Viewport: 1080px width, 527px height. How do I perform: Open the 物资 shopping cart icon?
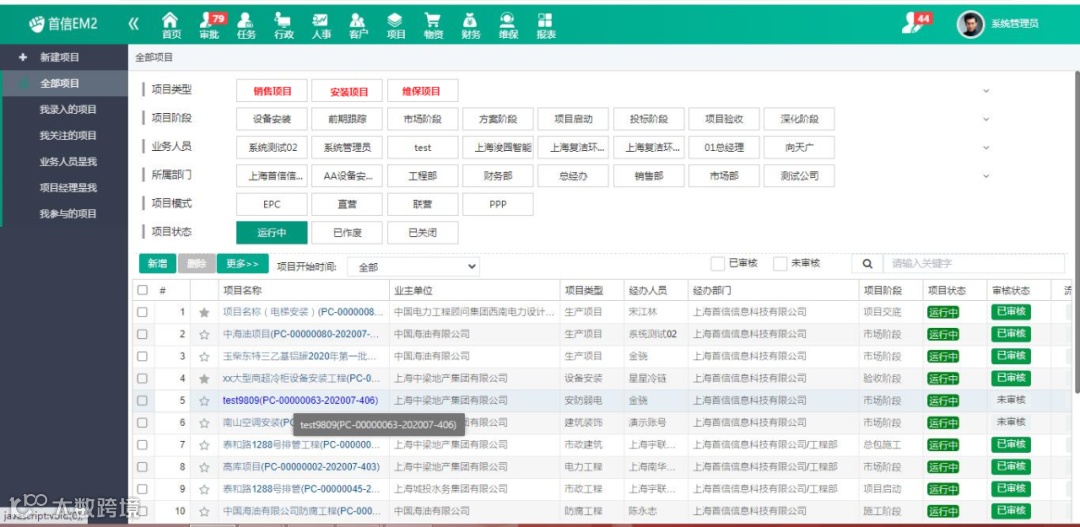[433, 25]
